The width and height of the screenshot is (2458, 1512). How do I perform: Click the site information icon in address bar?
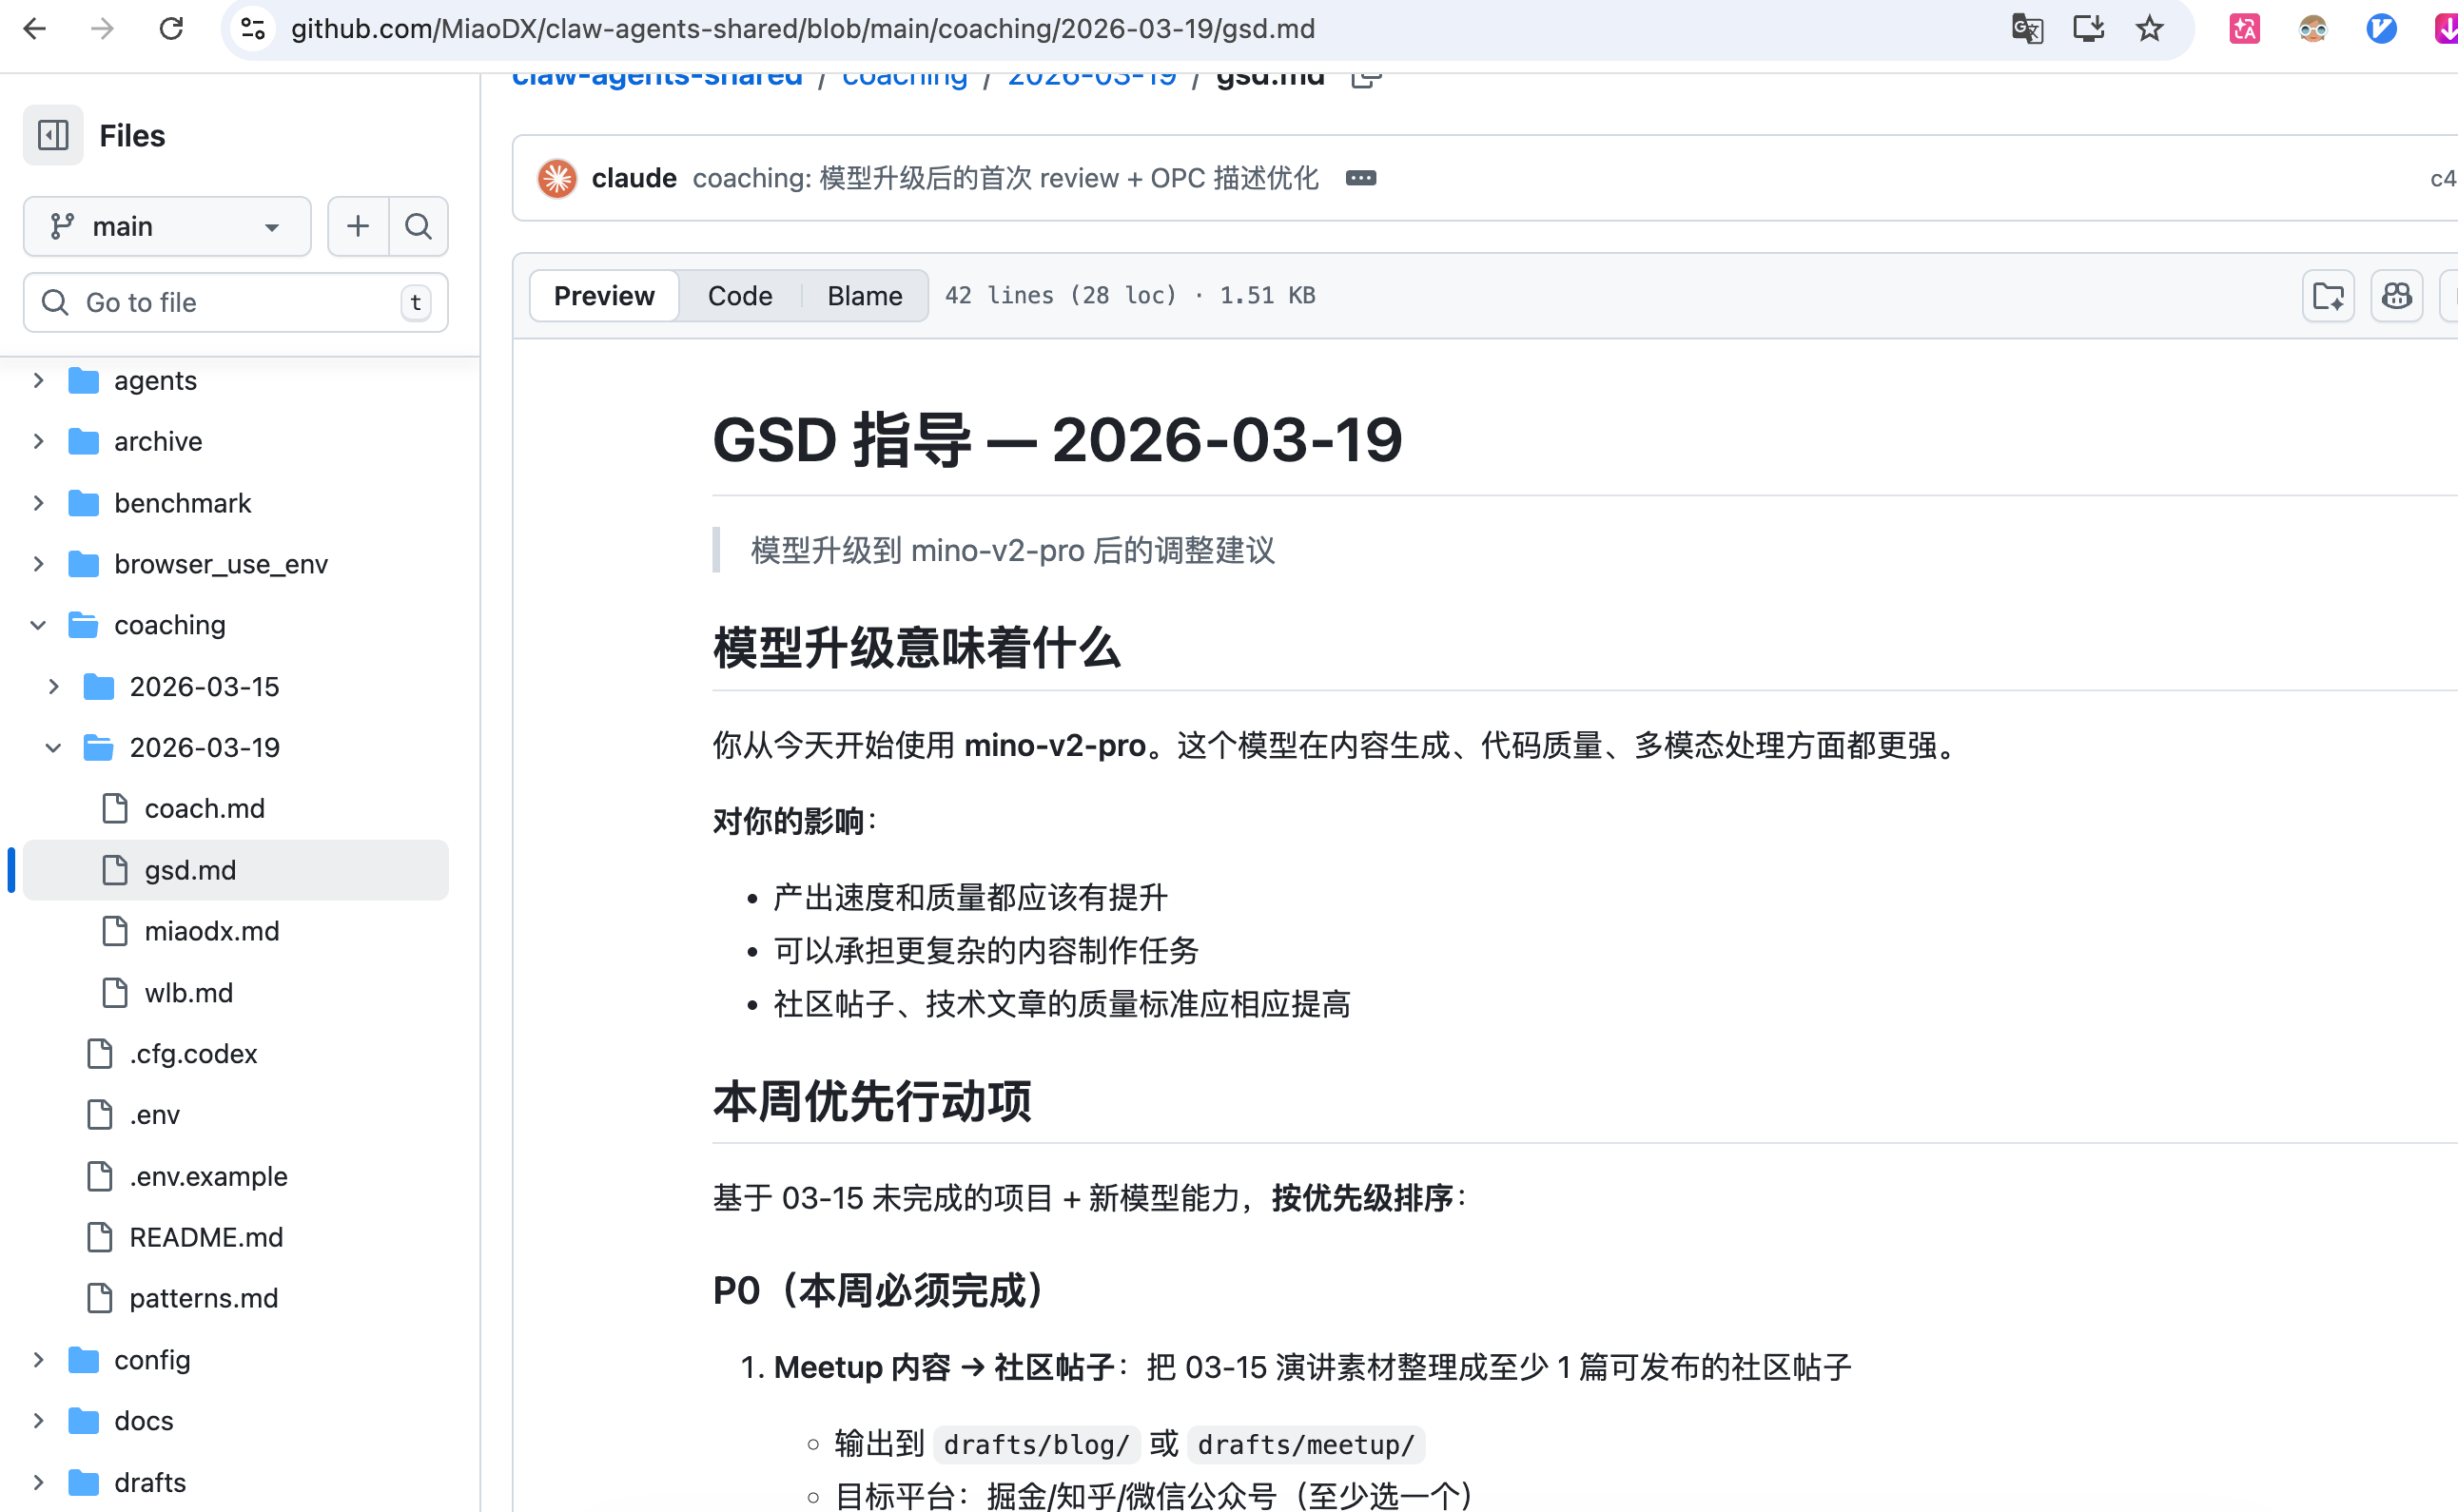253,29
